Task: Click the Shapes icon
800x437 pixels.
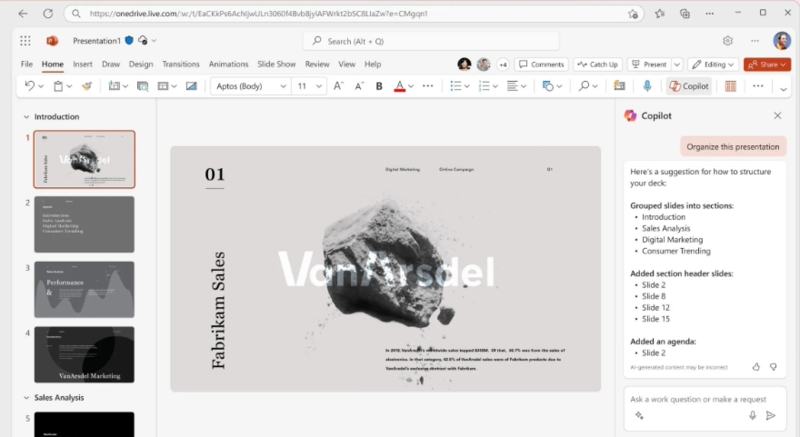Action: click(x=548, y=86)
